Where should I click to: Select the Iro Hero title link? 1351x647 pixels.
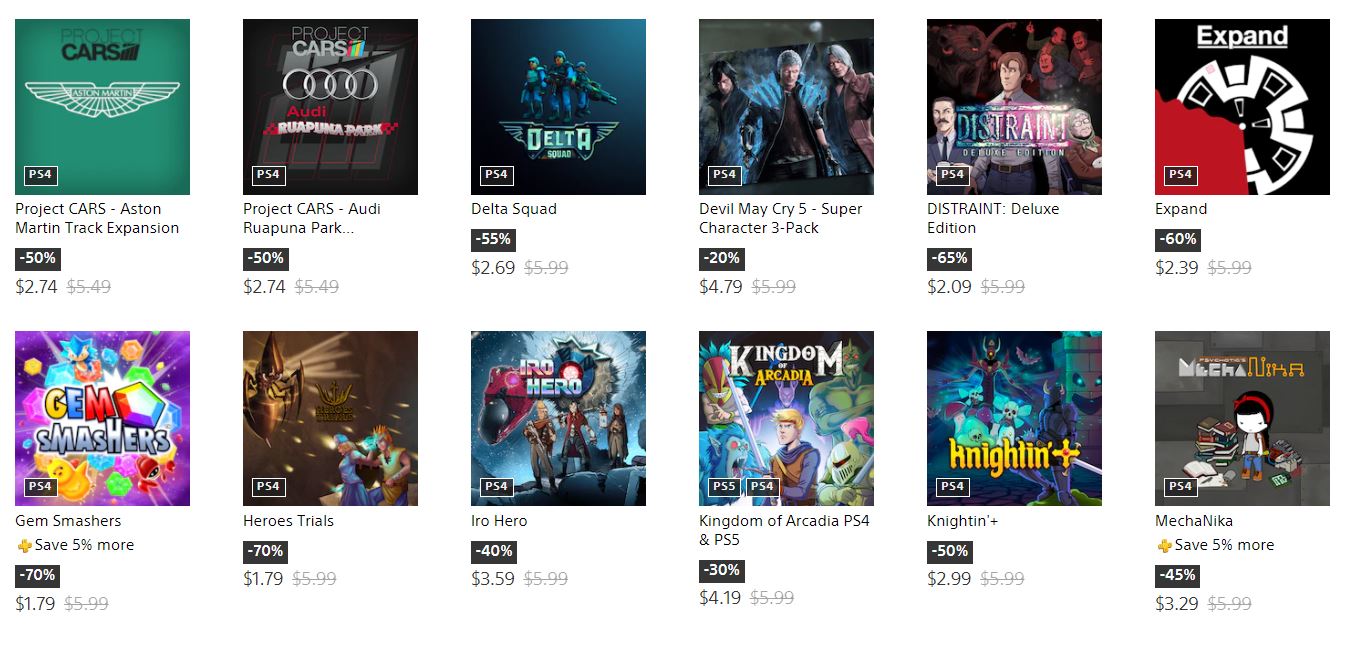pos(499,521)
